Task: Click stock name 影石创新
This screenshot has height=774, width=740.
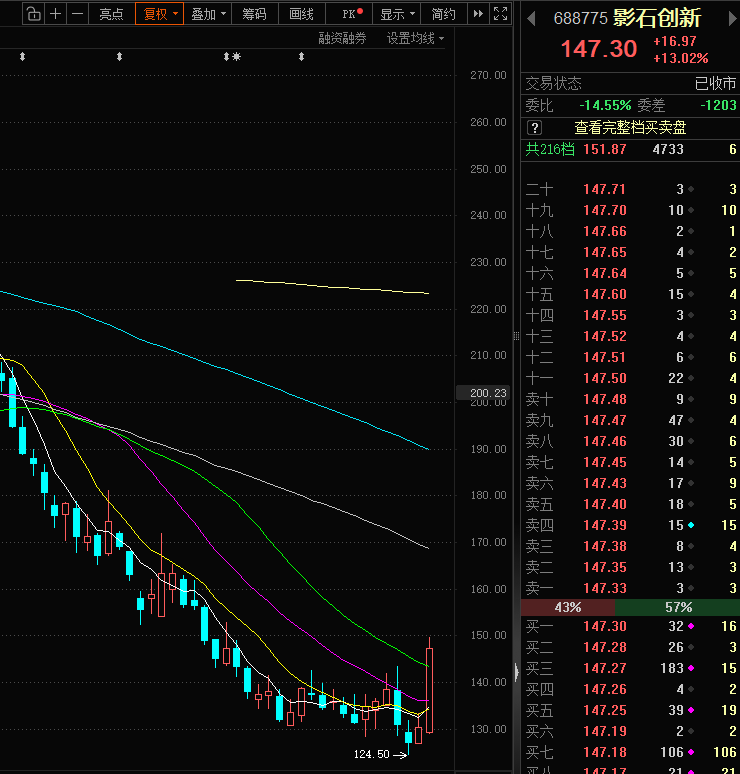Action: [657, 18]
